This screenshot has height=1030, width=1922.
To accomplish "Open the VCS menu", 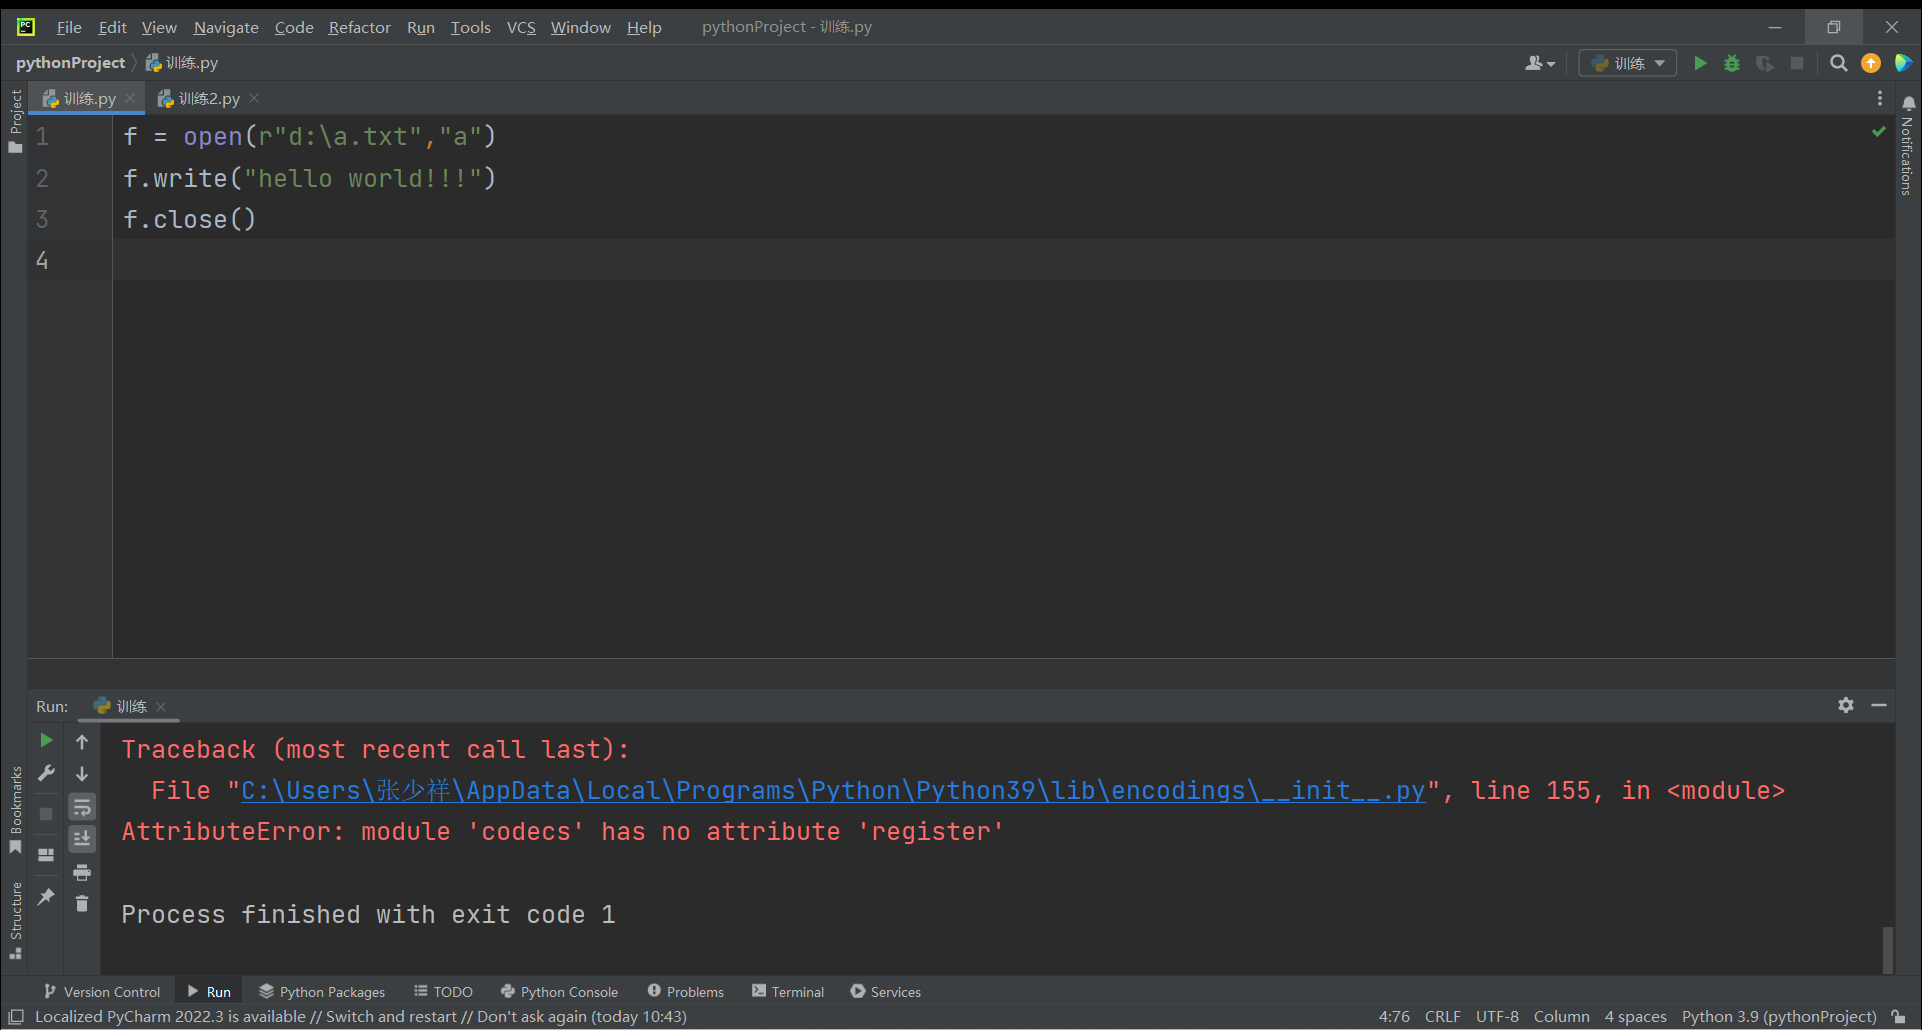I will coord(521,27).
